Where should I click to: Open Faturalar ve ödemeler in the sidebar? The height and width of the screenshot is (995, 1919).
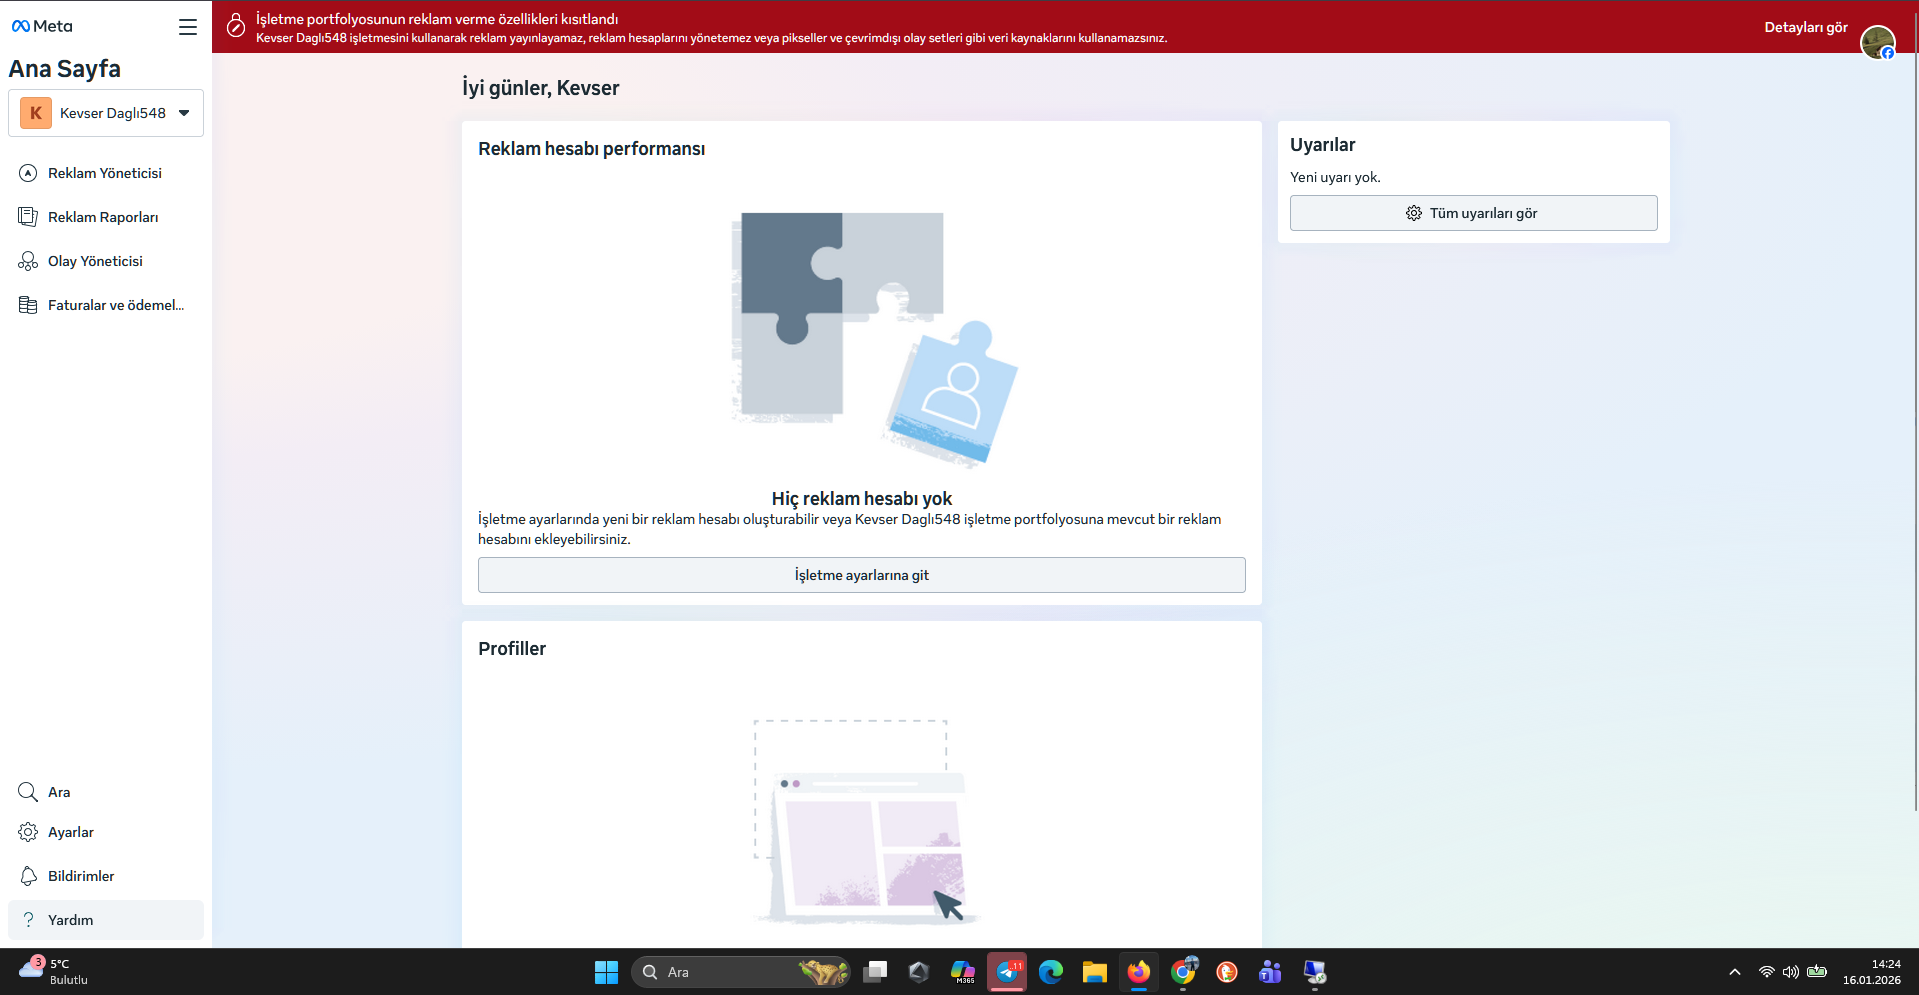coord(106,305)
